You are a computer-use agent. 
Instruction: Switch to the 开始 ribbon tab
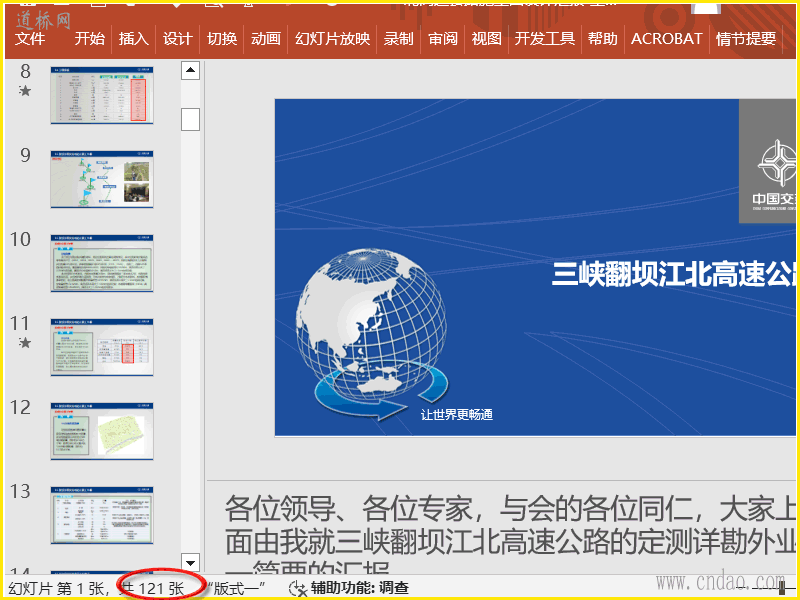pyautogui.click(x=90, y=39)
